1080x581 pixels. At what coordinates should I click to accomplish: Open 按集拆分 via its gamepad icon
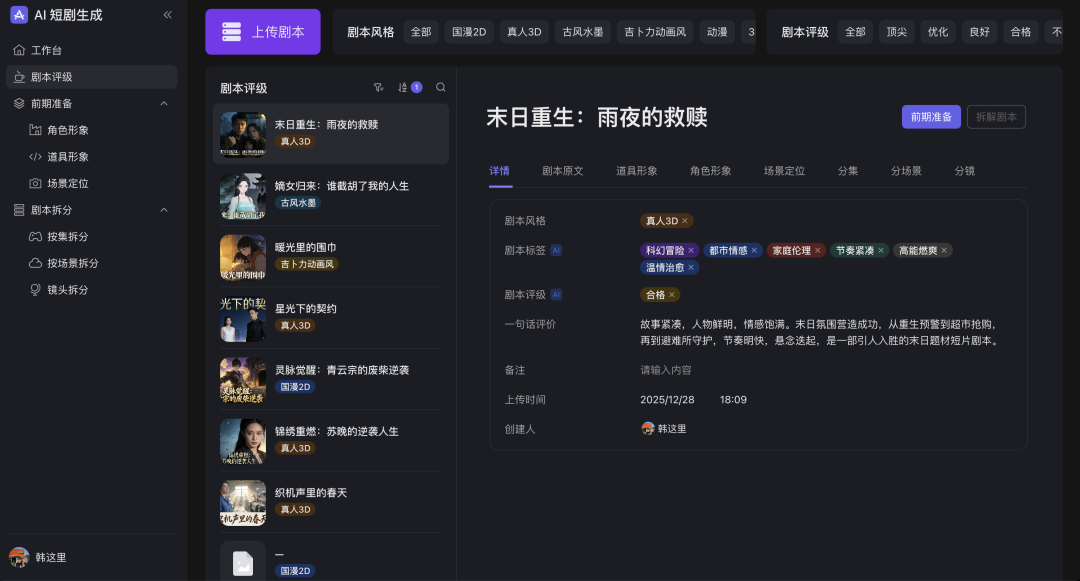pos(33,236)
